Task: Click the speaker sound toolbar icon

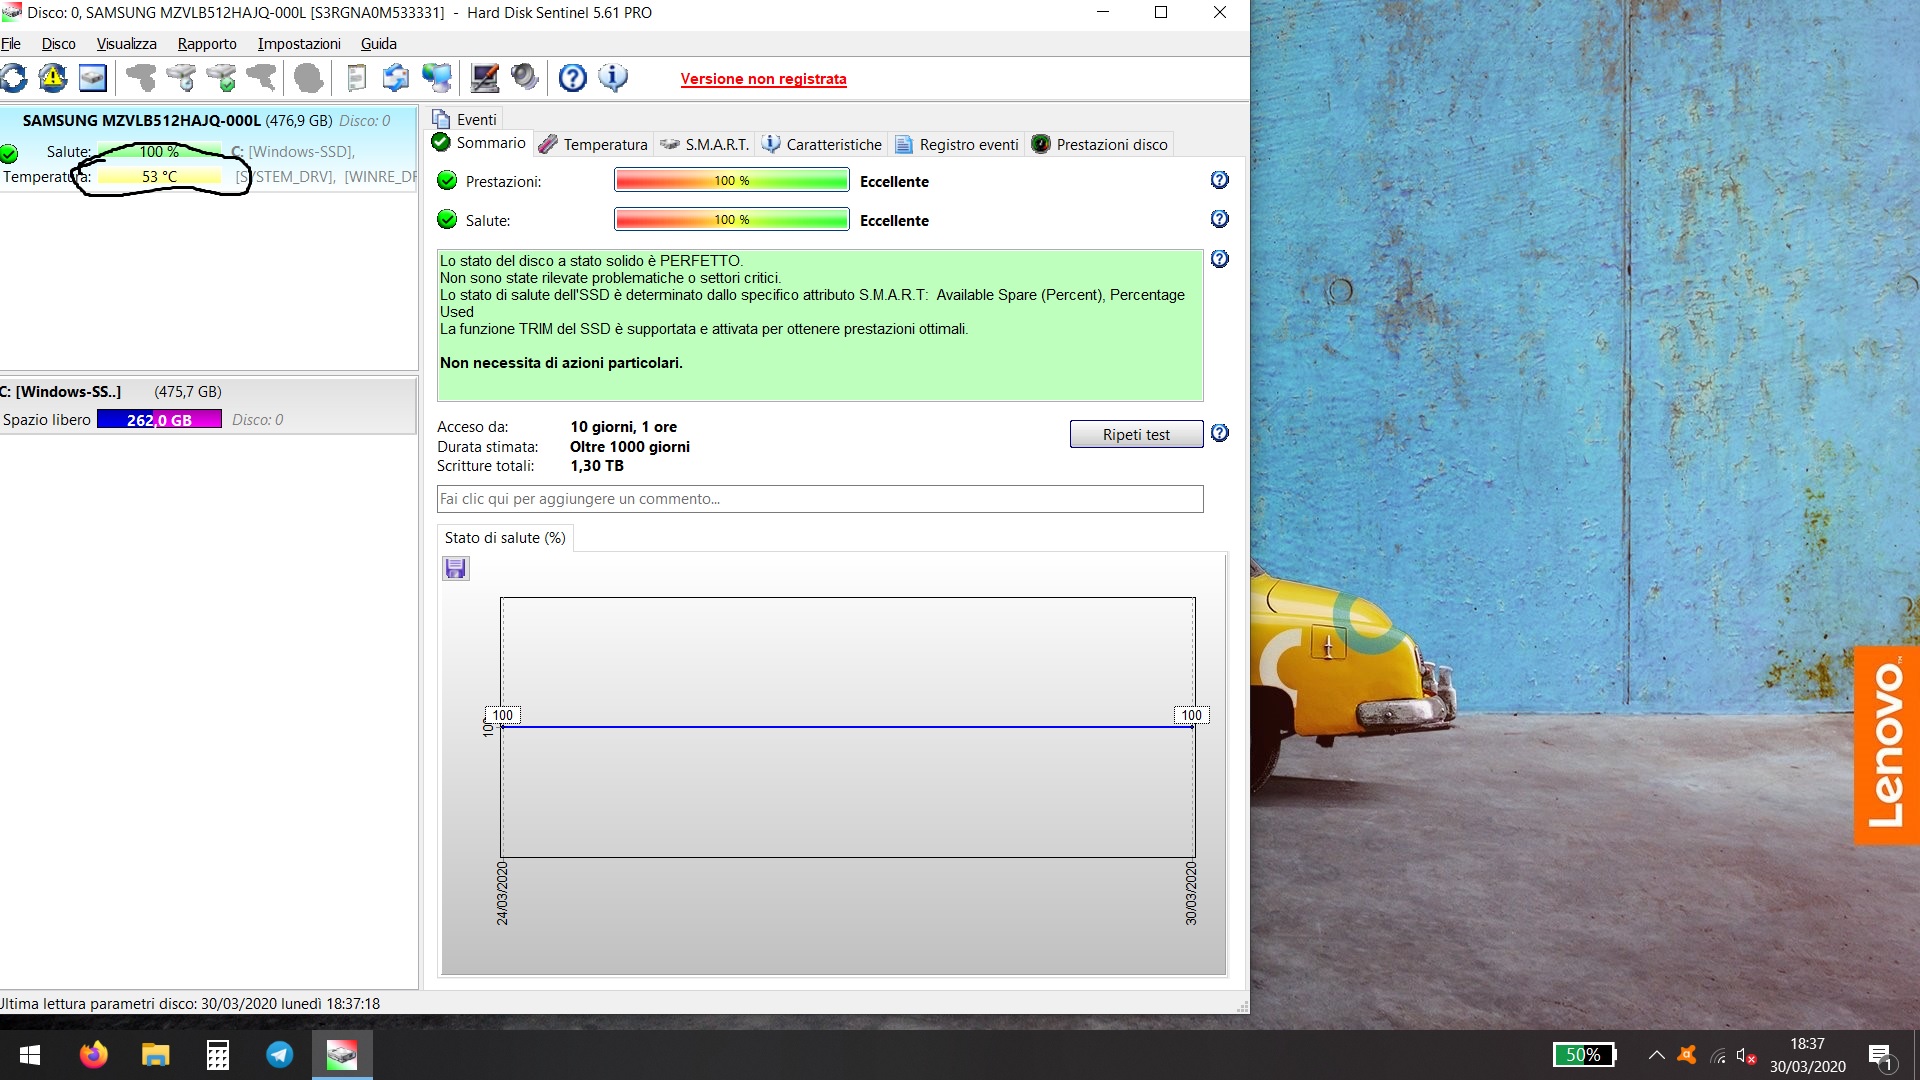Action: pos(524,78)
